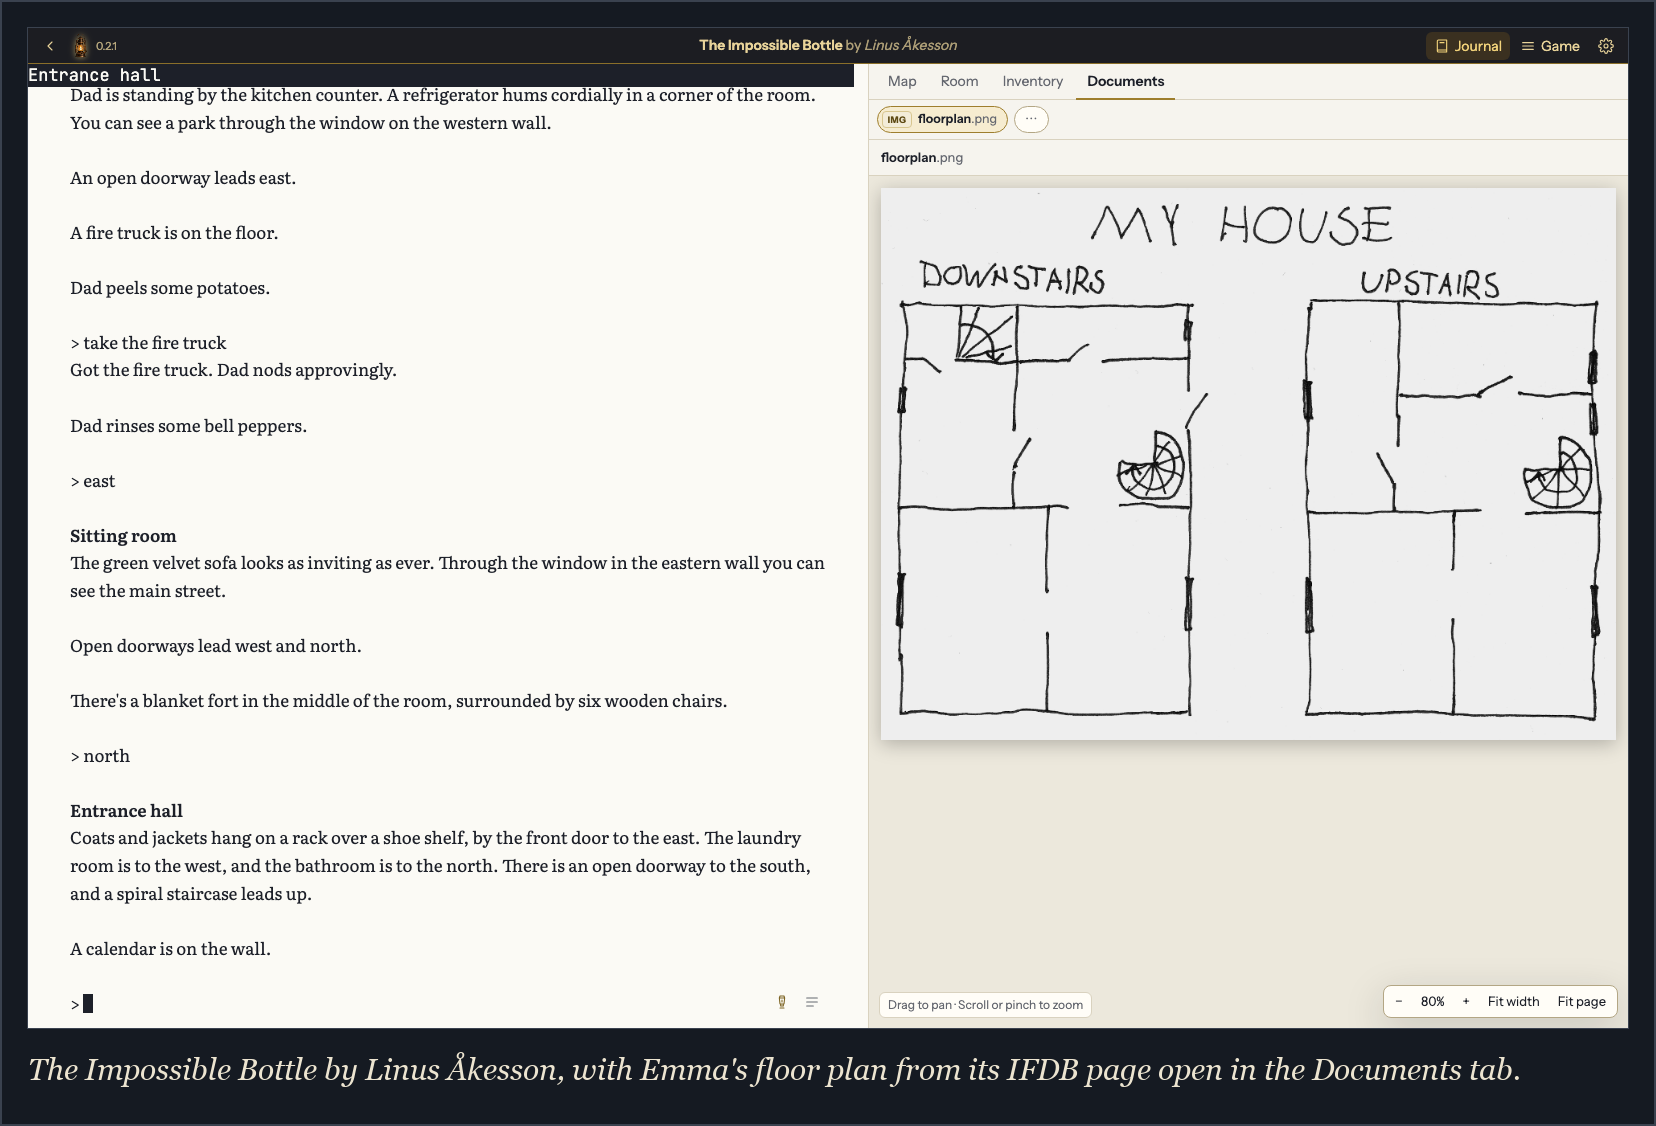The width and height of the screenshot is (1656, 1126).
Task: Click the plus zoom-in icon
Action: pos(1466,1001)
